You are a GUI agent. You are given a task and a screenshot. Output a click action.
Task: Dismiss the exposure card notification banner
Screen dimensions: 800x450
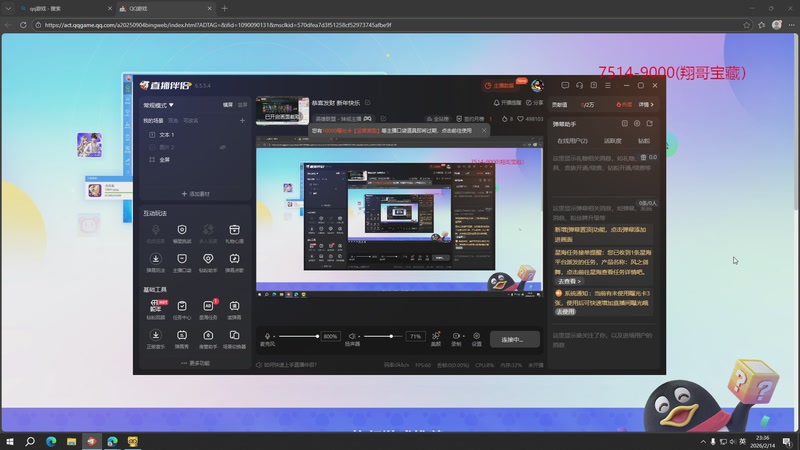pyautogui.click(x=484, y=131)
